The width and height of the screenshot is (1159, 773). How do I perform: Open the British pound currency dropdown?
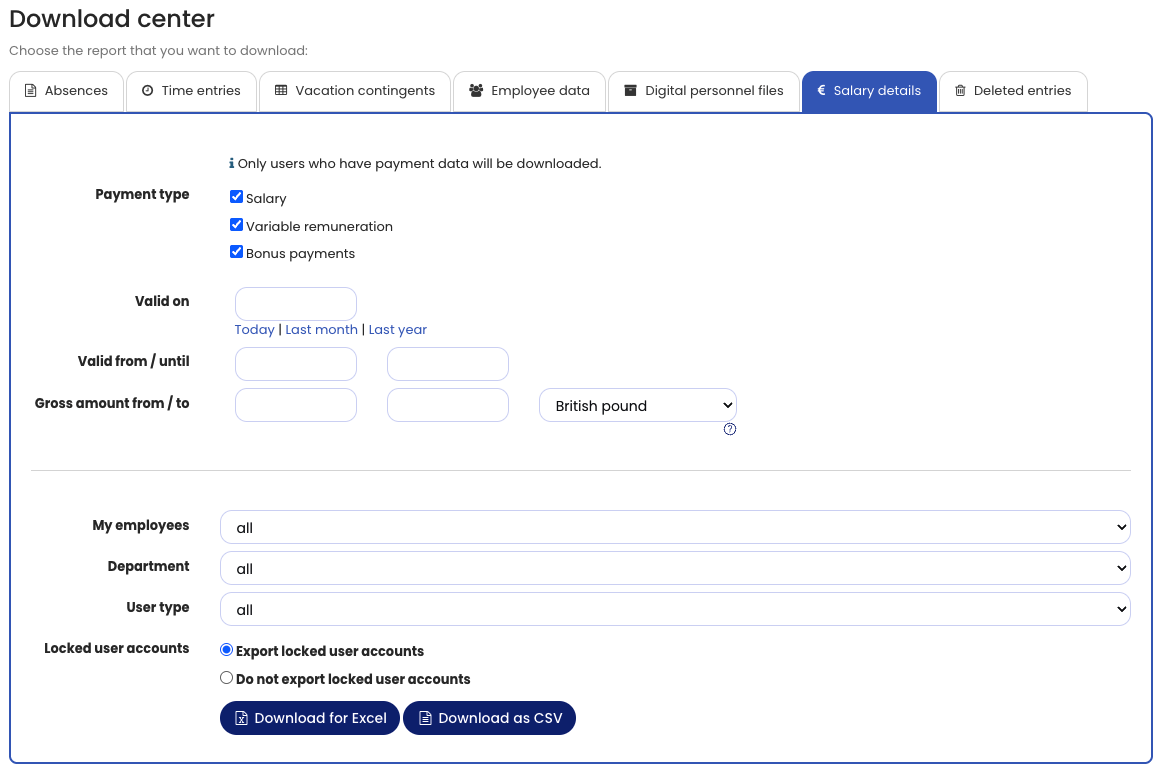click(x=638, y=406)
